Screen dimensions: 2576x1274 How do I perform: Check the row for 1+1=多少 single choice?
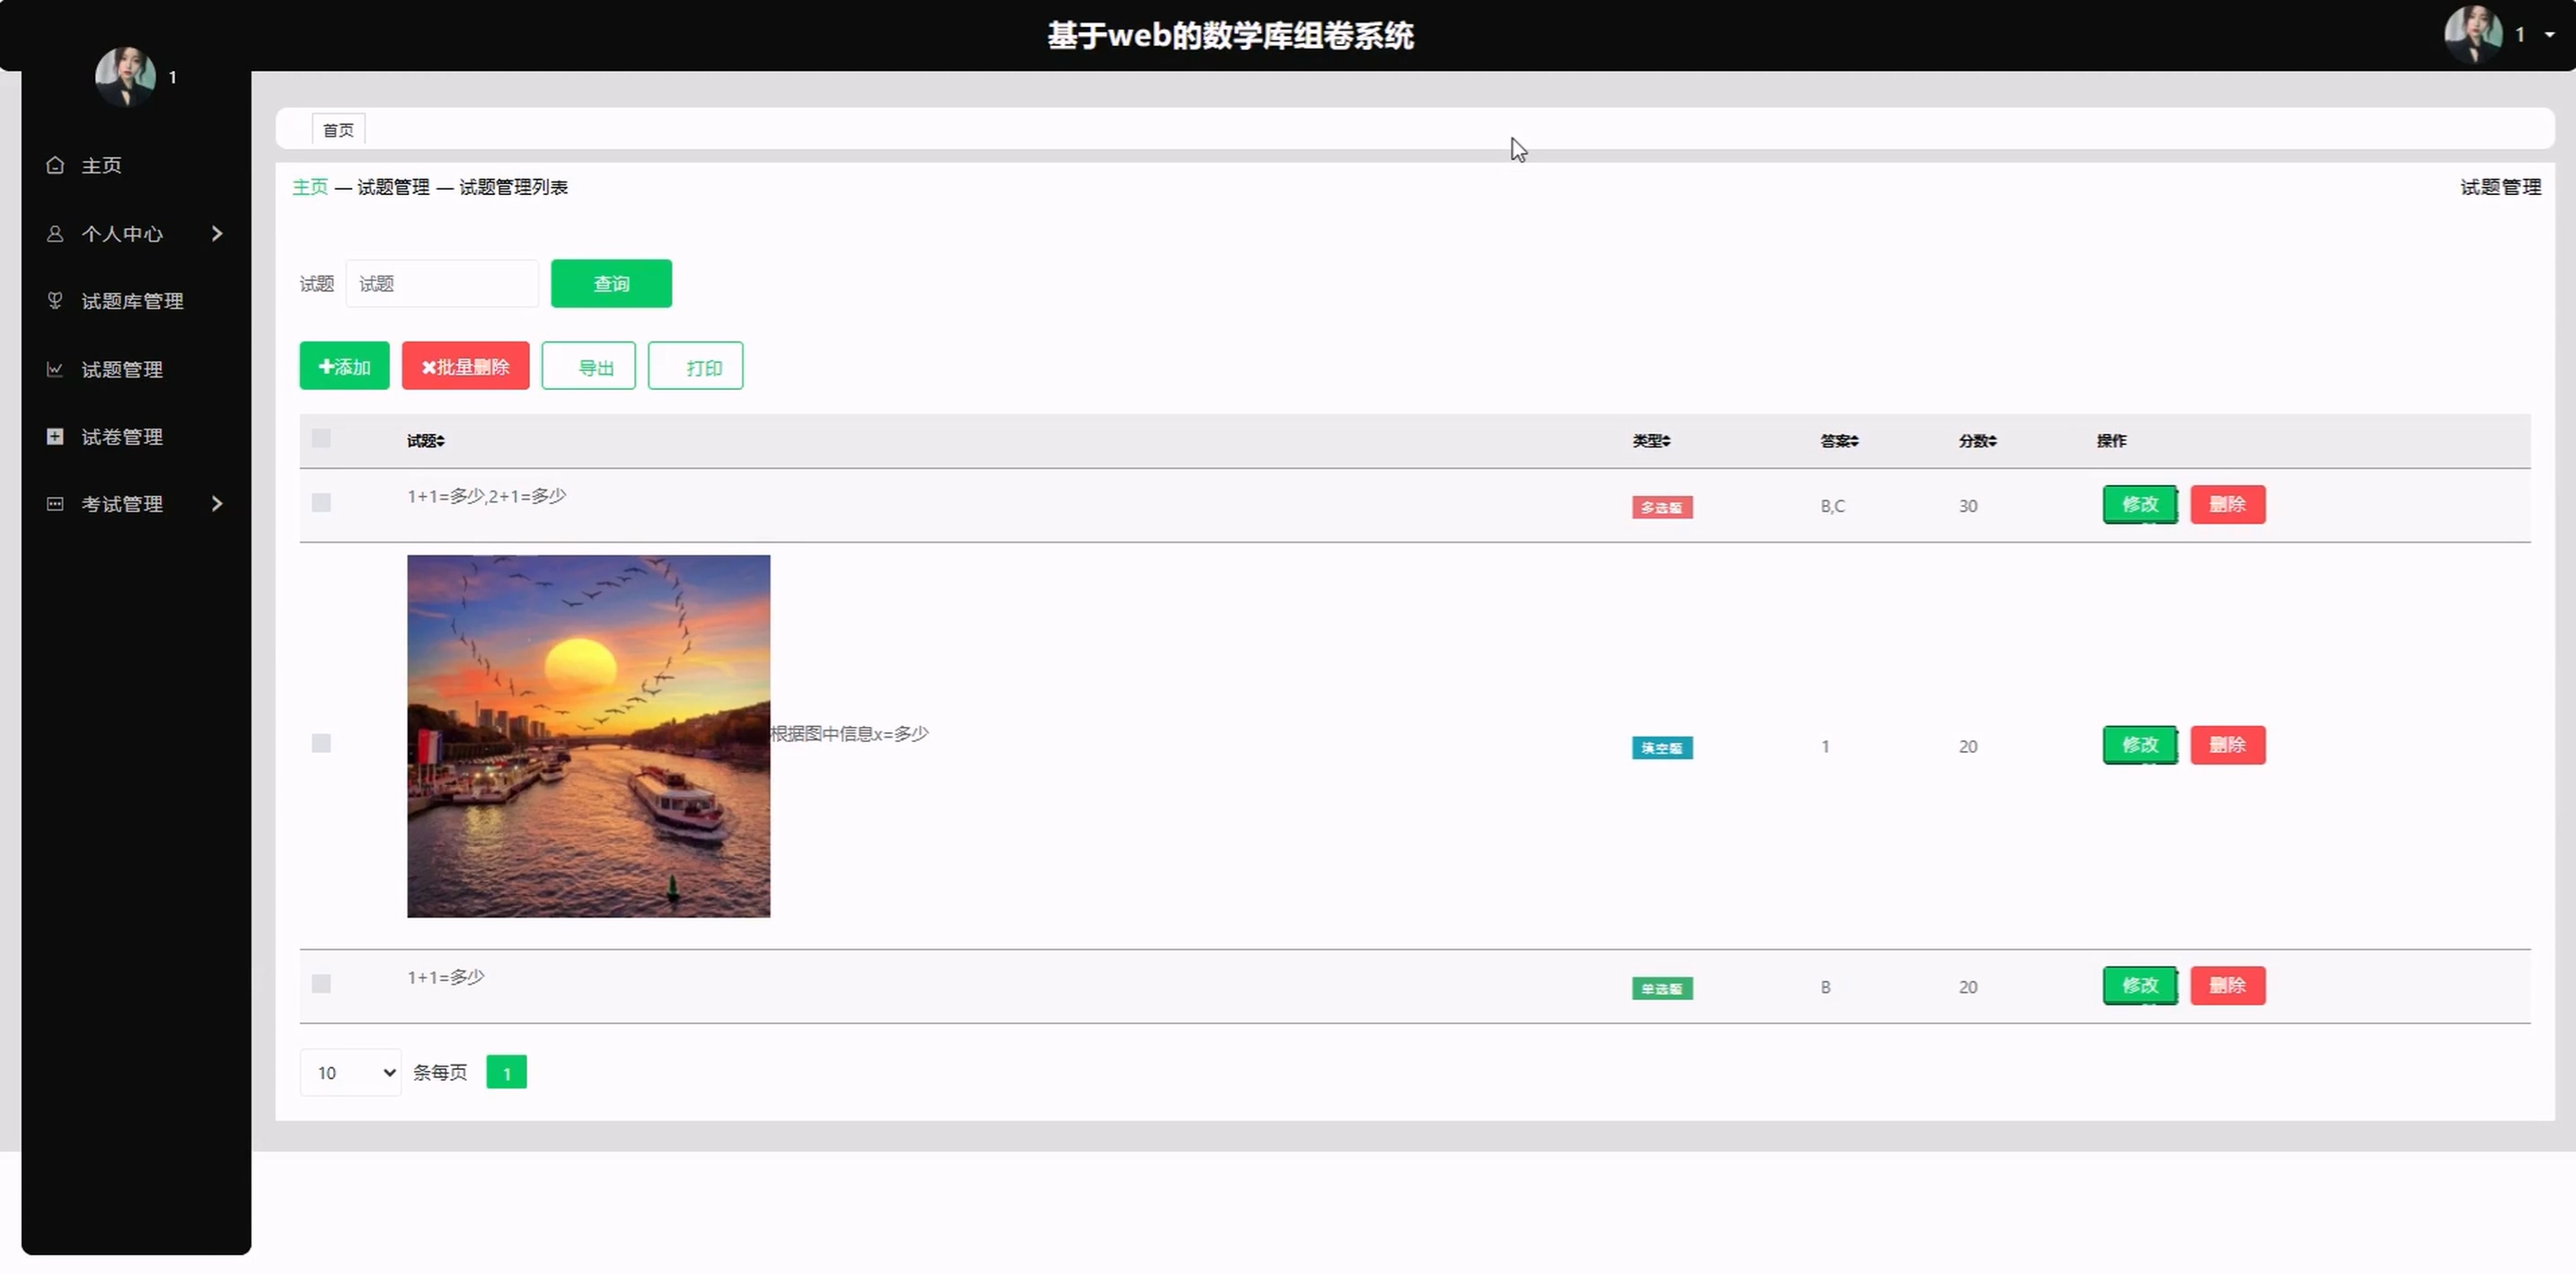321,984
